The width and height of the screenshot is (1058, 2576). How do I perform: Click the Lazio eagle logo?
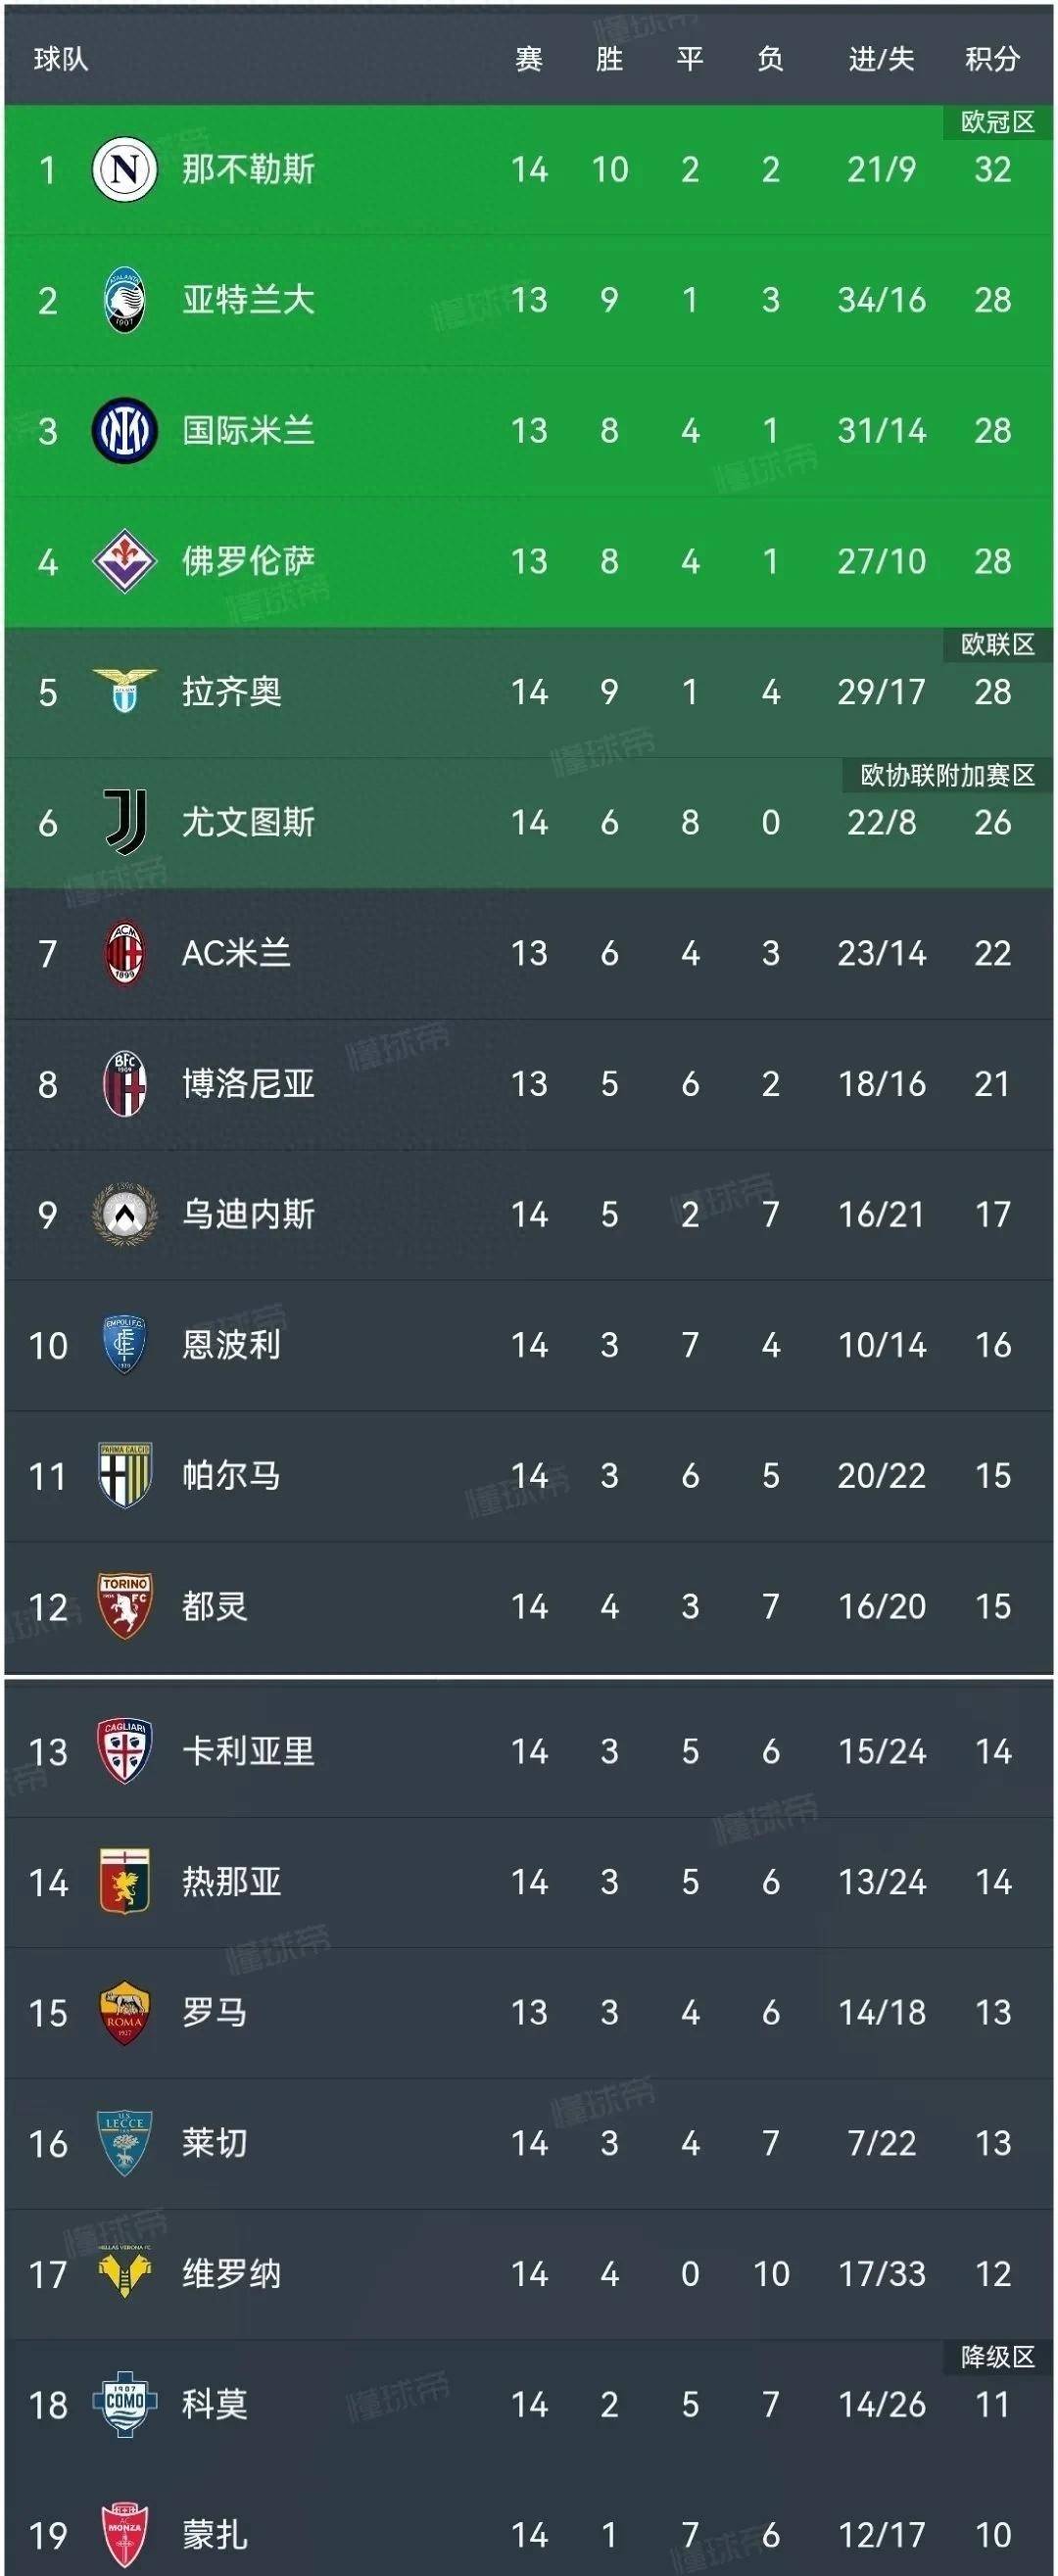pyautogui.click(x=125, y=691)
